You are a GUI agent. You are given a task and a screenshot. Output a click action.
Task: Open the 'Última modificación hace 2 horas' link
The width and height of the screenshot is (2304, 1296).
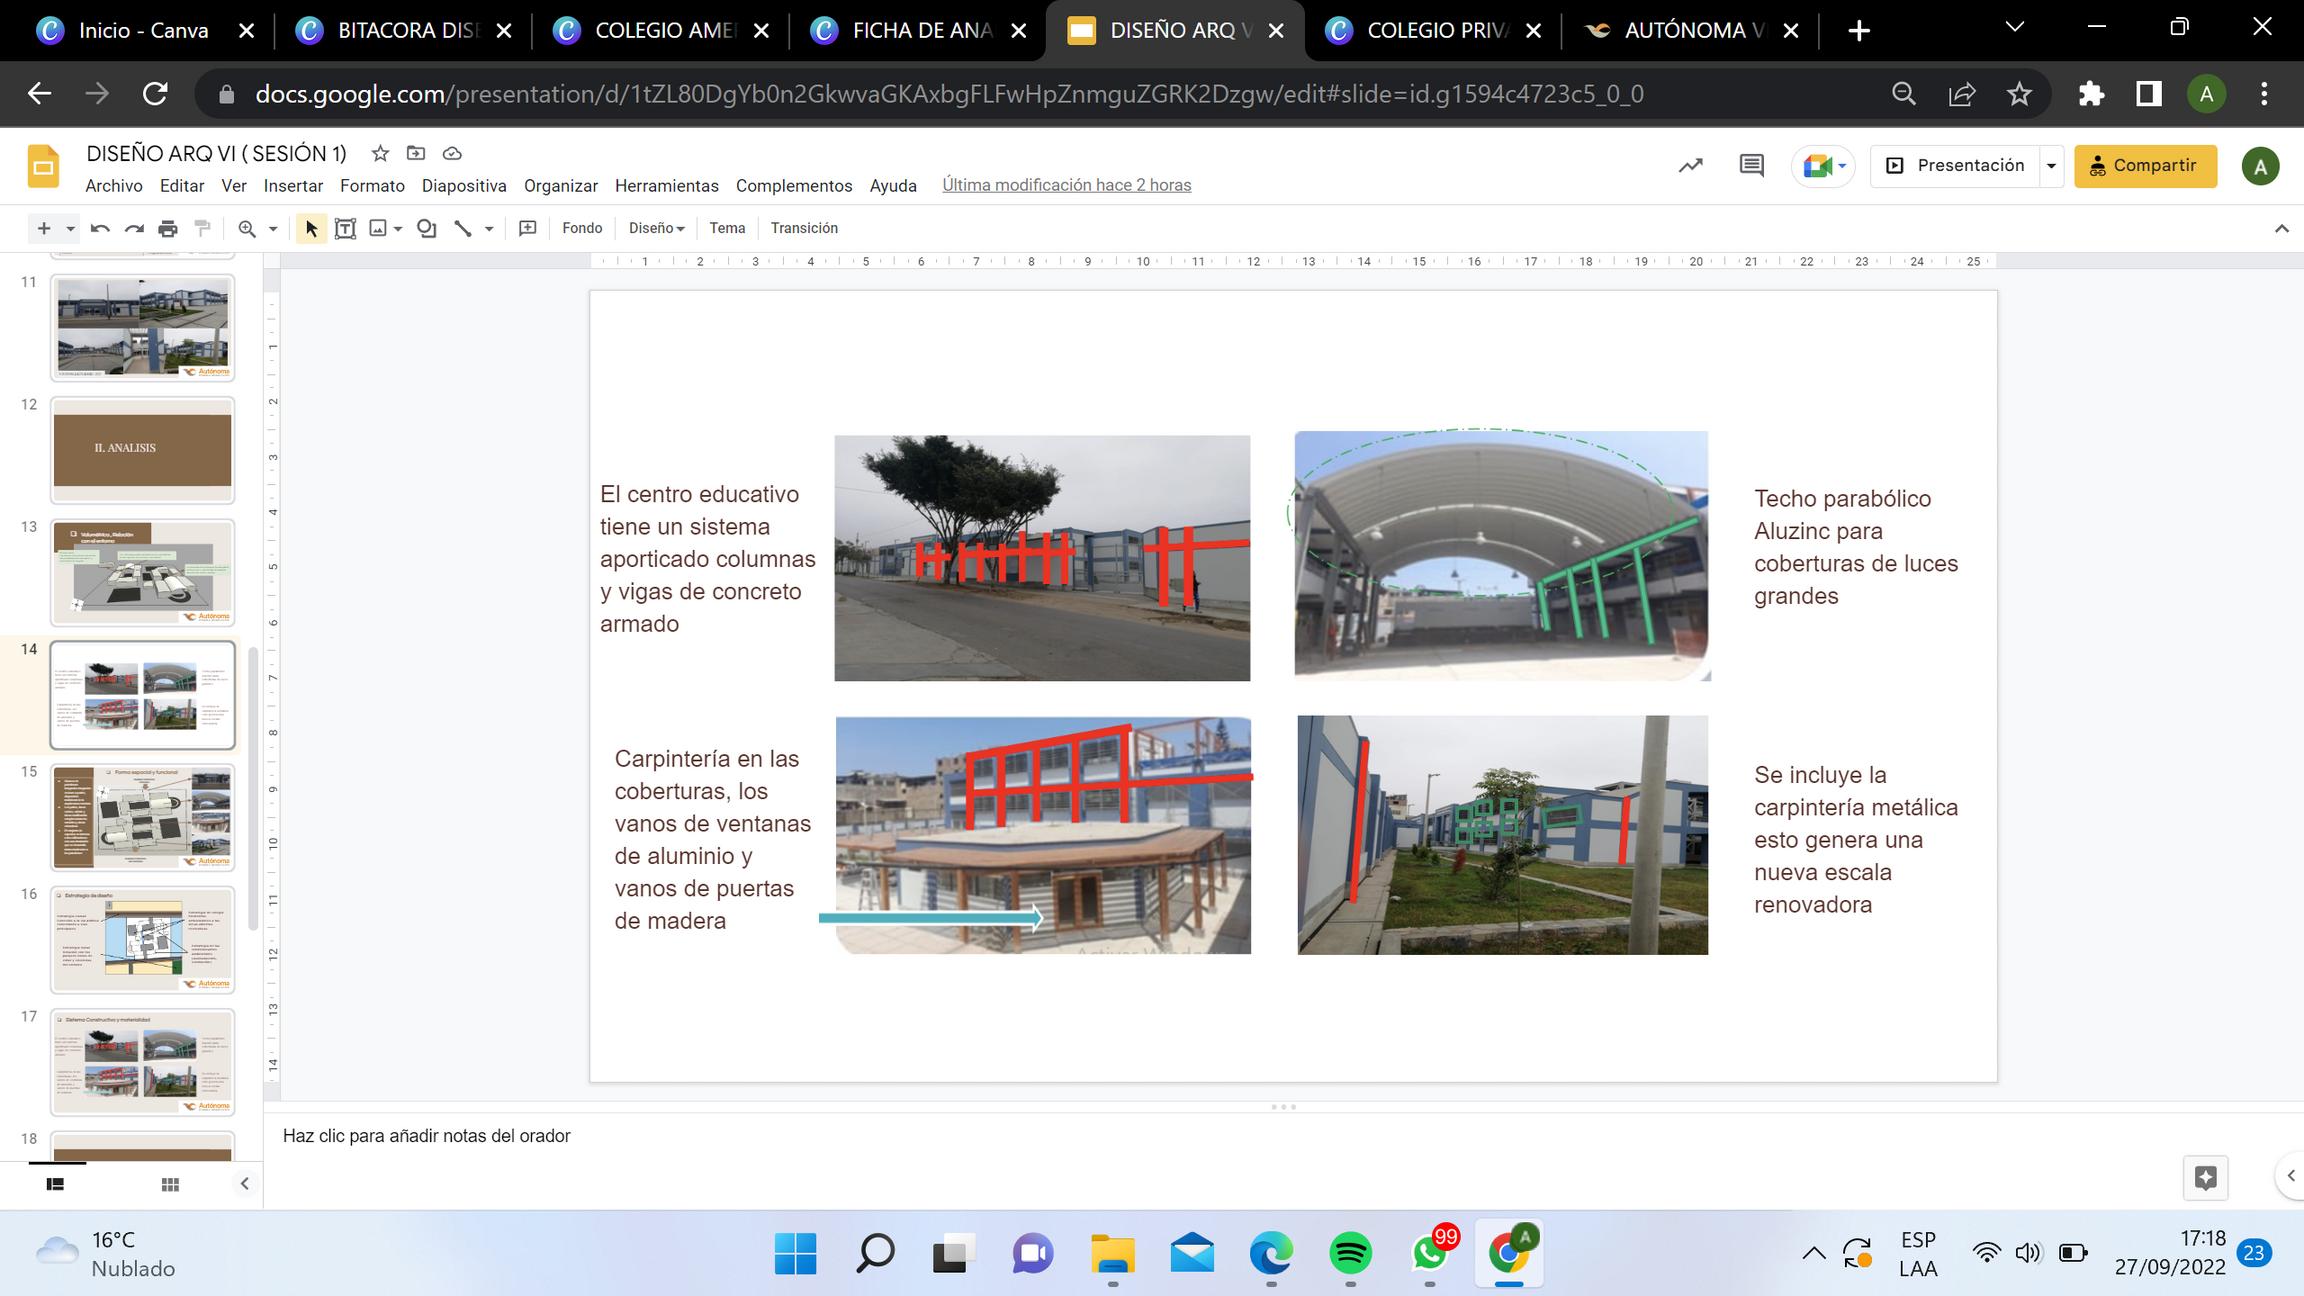pyautogui.click(x=1066, y=185)
